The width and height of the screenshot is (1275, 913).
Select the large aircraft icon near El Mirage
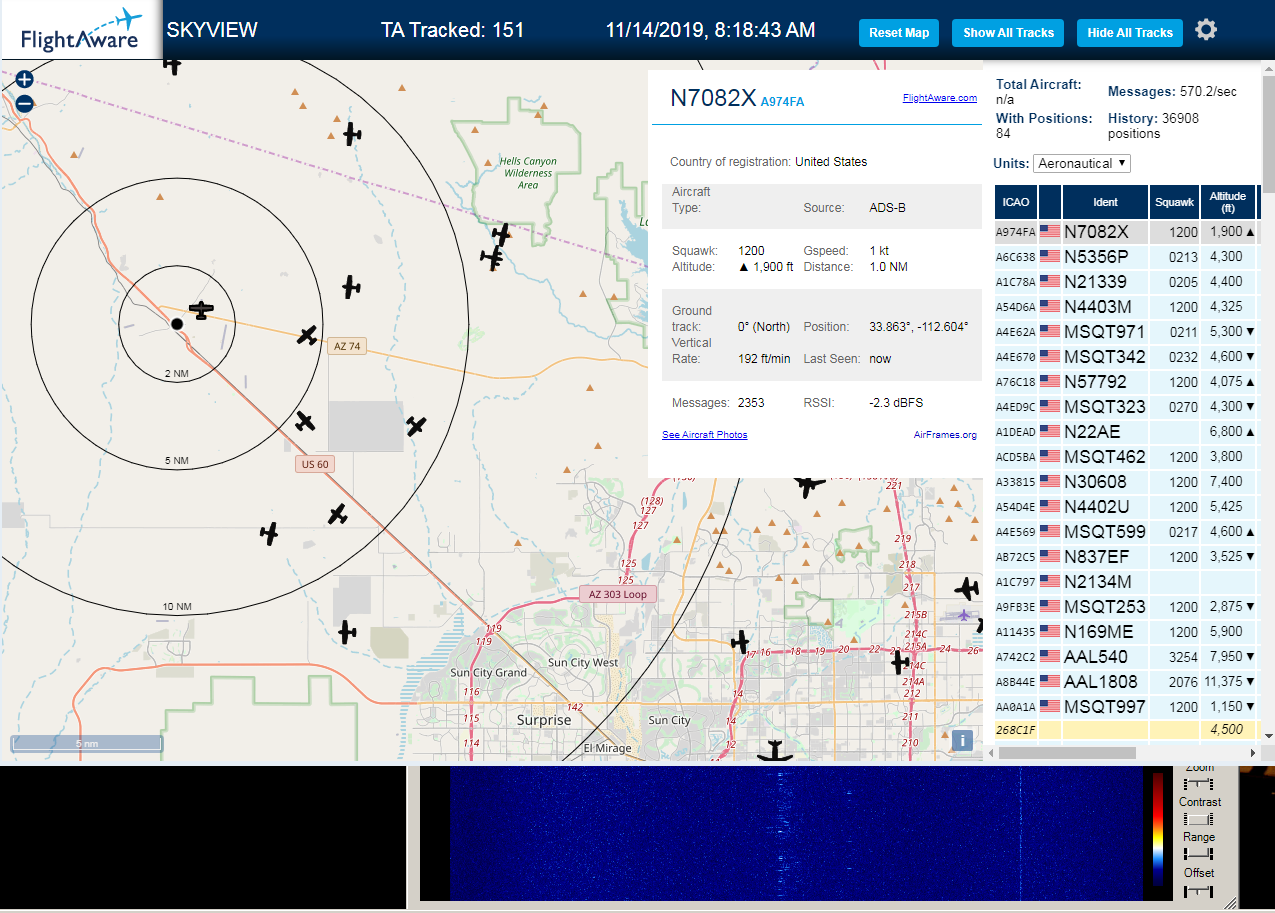775,751
